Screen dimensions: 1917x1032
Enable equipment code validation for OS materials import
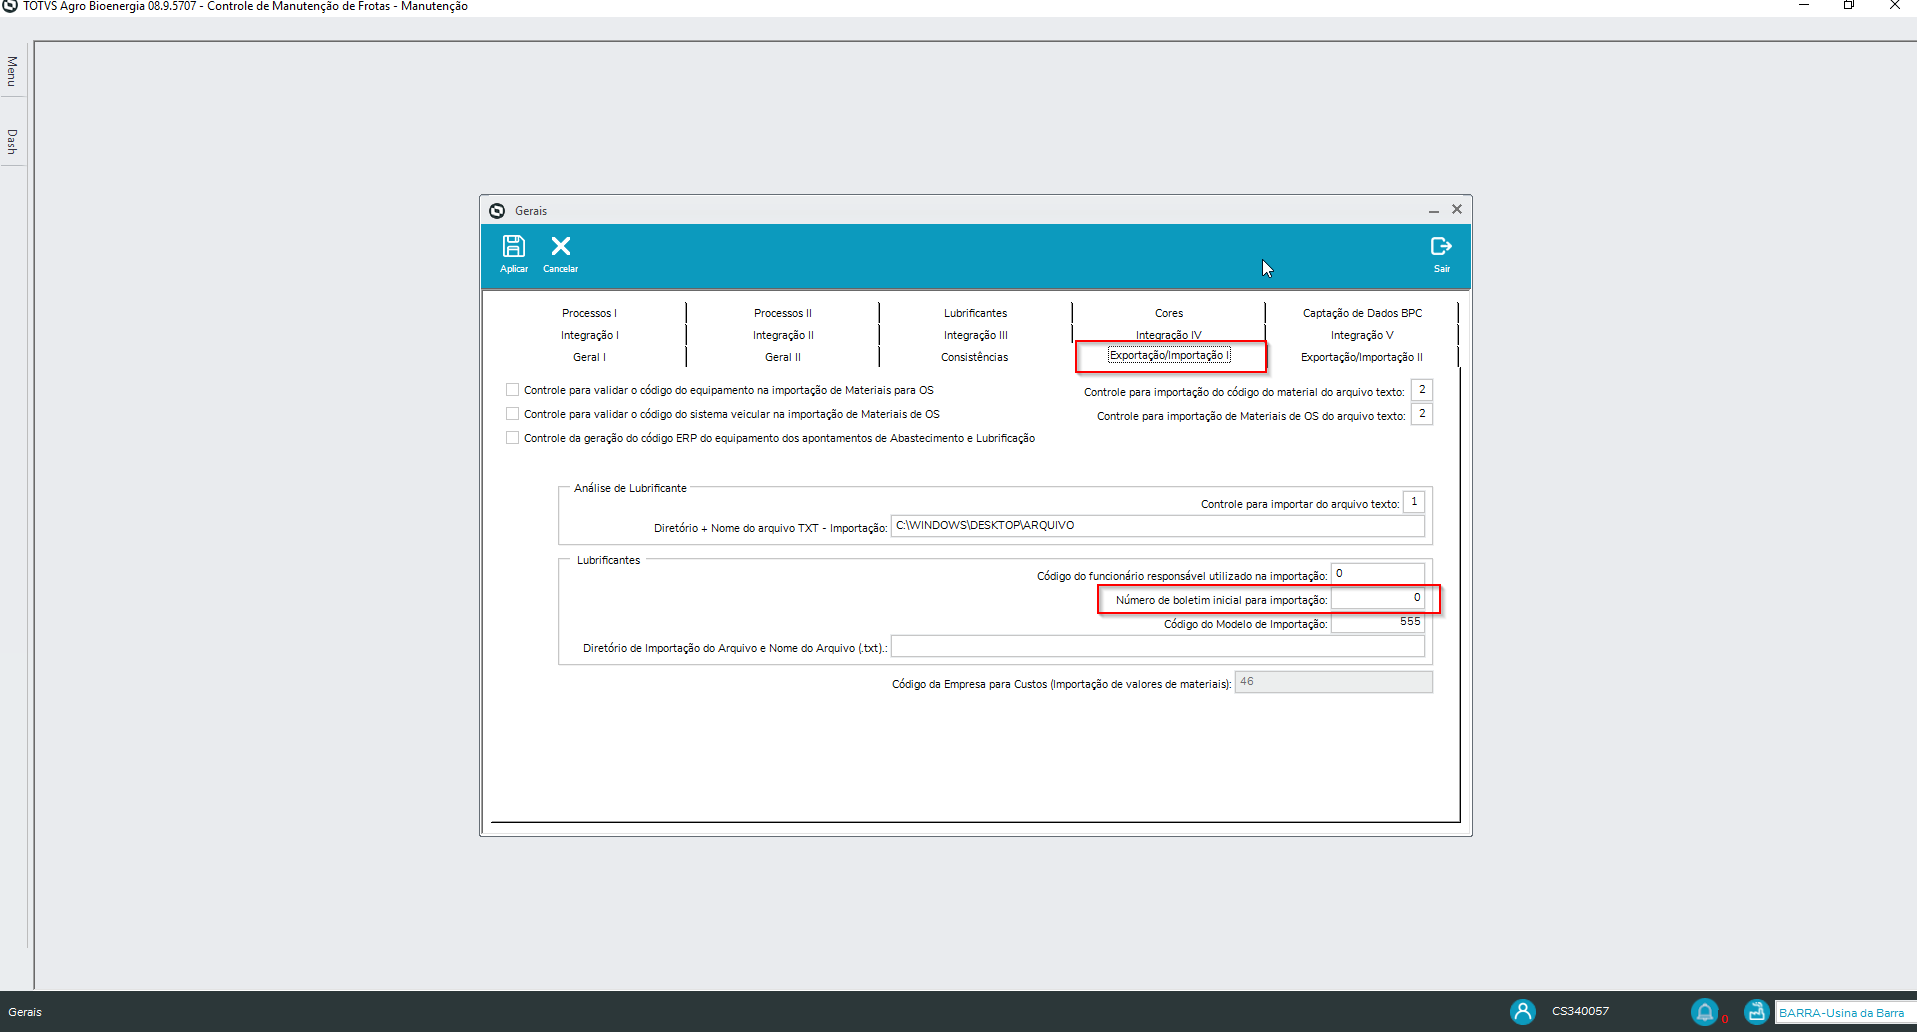click(512, 390)
